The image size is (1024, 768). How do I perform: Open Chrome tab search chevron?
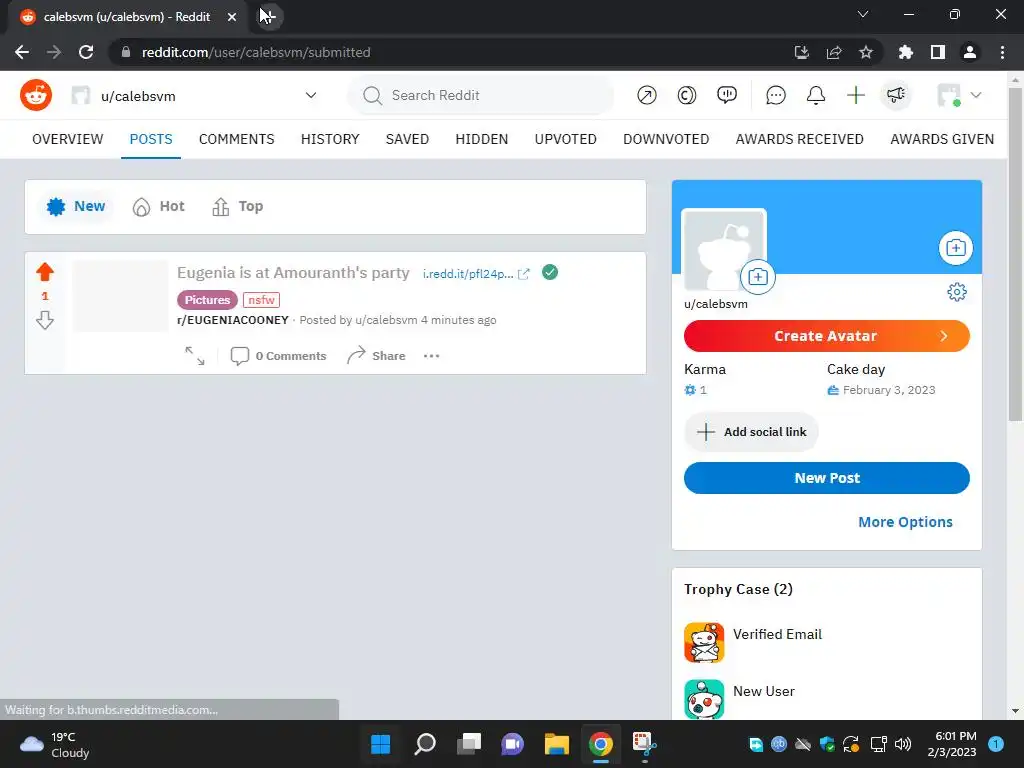[x=863, y=14]
